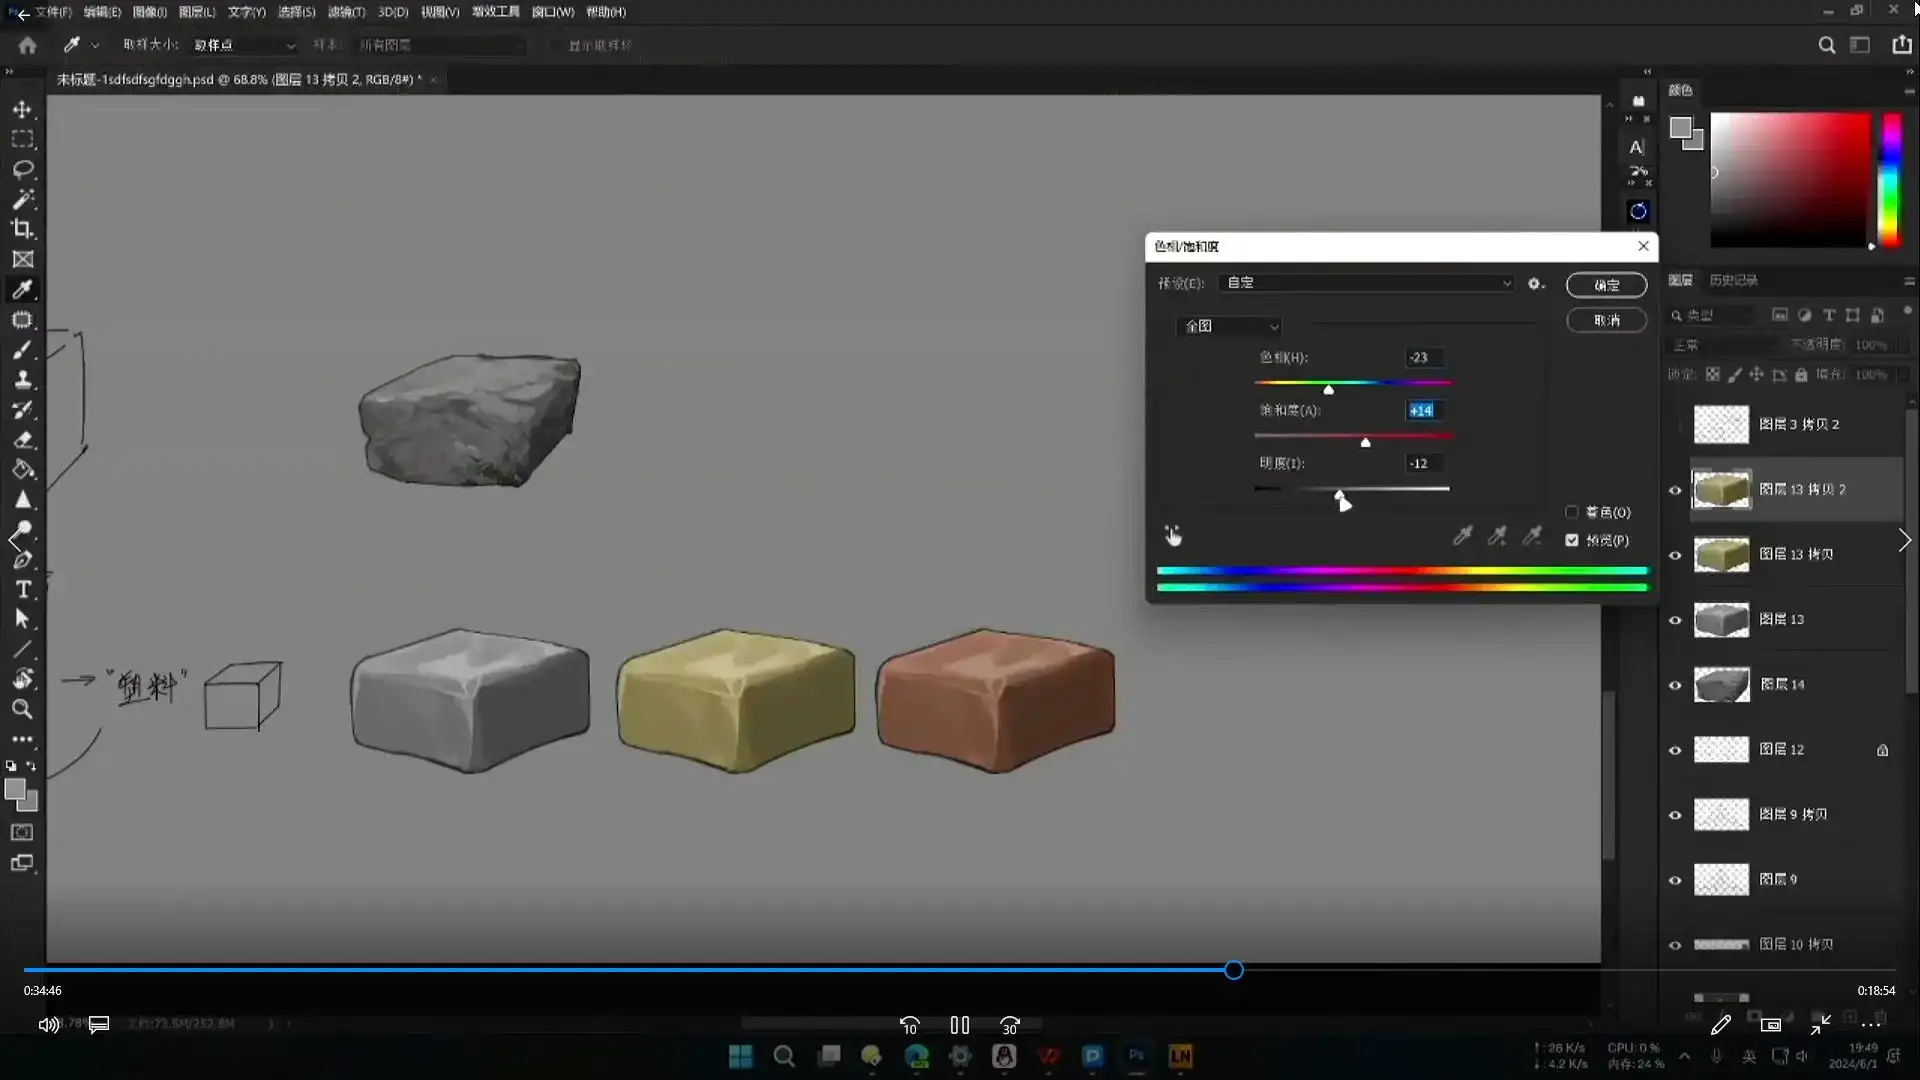Uncheck the Preview checkbox
Image resolution: width=1920 pixels, height=1080 pixels.
(x=1572, y=540)
